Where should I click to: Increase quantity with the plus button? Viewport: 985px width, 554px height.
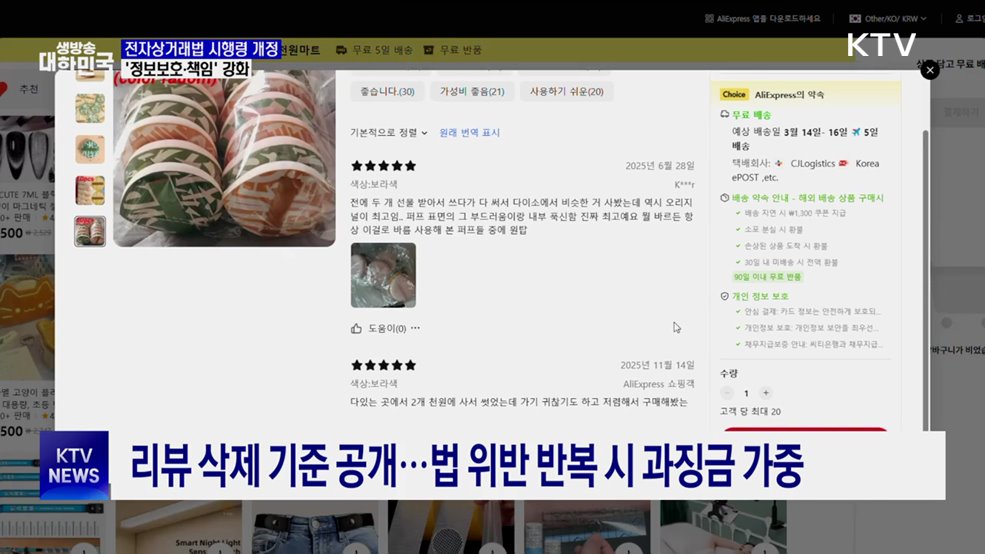pos(766,393)
